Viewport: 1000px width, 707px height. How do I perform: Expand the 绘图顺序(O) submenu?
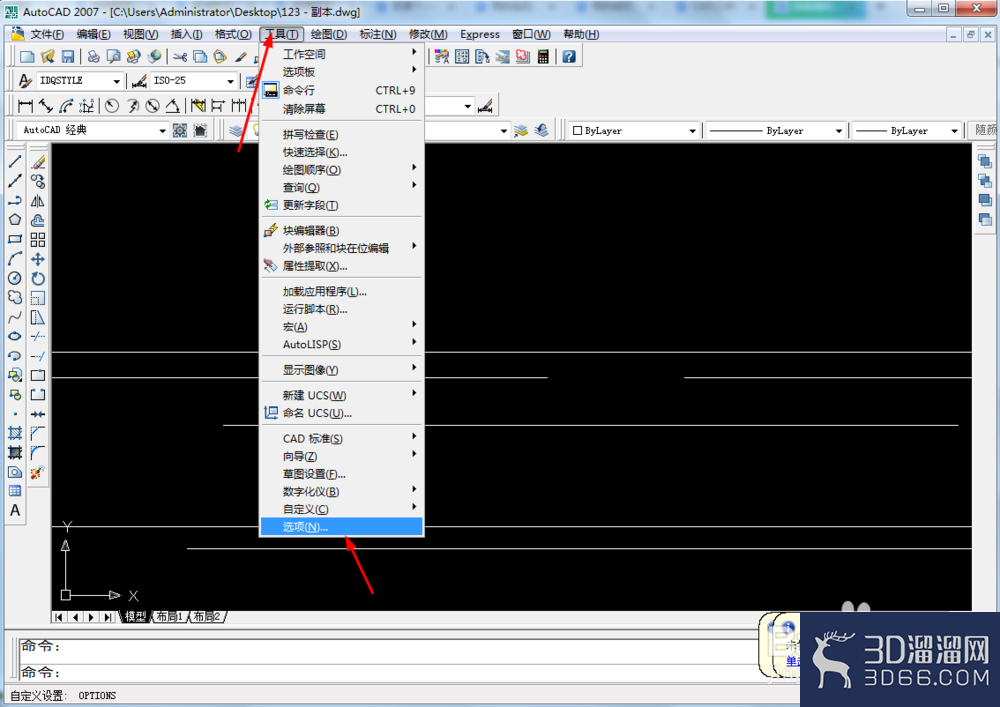point(341,170)
